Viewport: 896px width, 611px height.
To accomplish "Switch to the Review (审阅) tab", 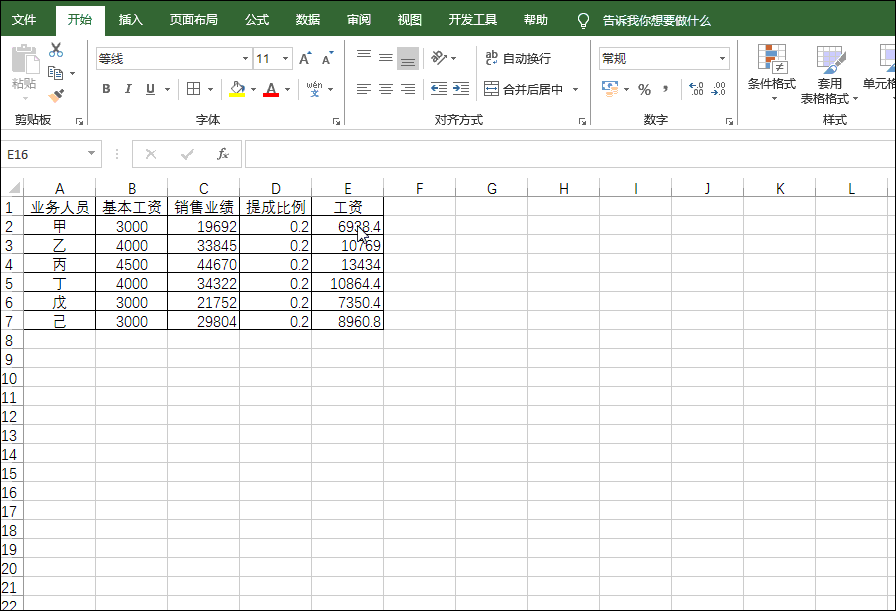I will (x=359, y=20).
